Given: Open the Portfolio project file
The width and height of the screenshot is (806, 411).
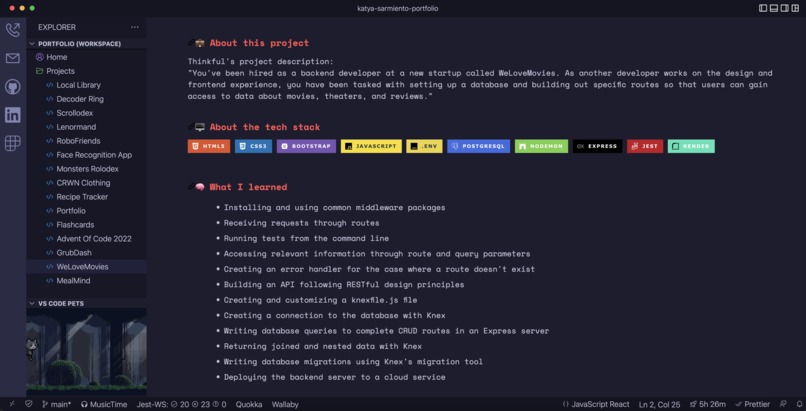Looking at the screenshot, I should pyautogui.click(x=86, y=211).
